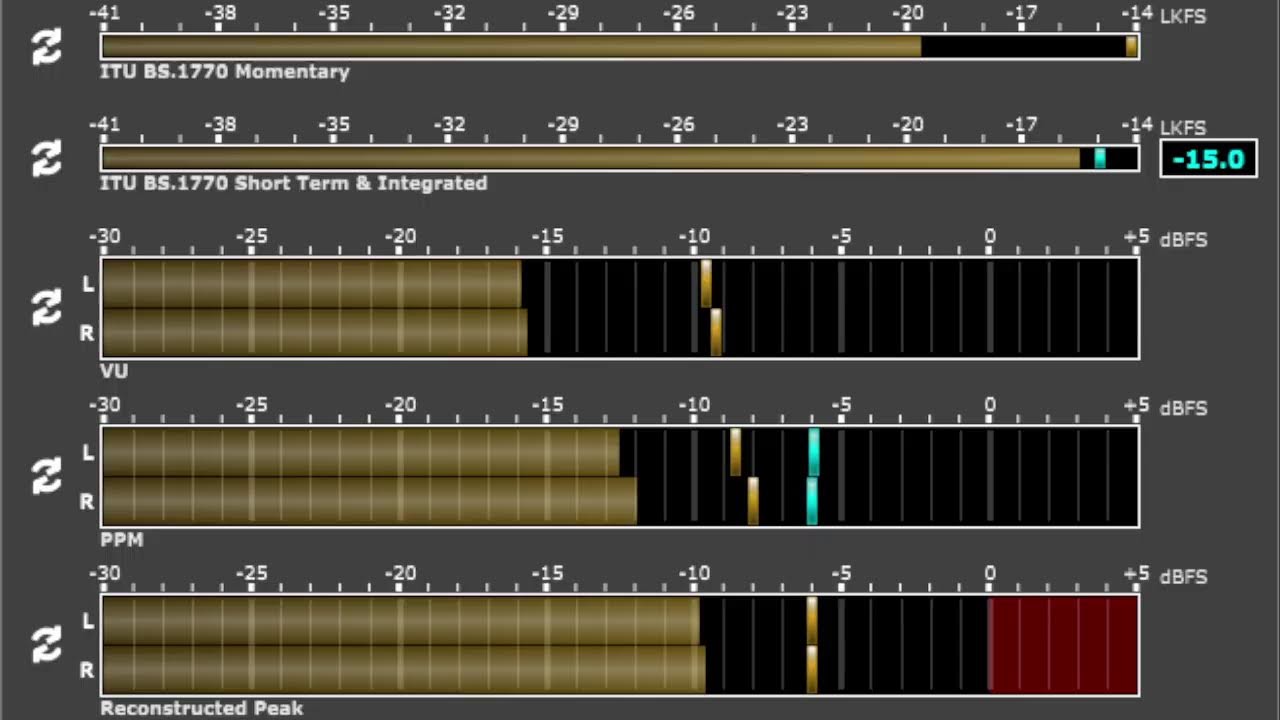Click the gold peak hold on Reconstructed Peak L
1280x720 pixels.
click(812, 621)
